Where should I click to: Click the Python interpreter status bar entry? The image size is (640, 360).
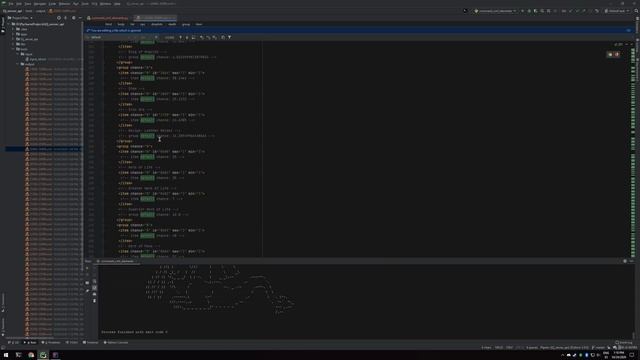click(564, 348)
